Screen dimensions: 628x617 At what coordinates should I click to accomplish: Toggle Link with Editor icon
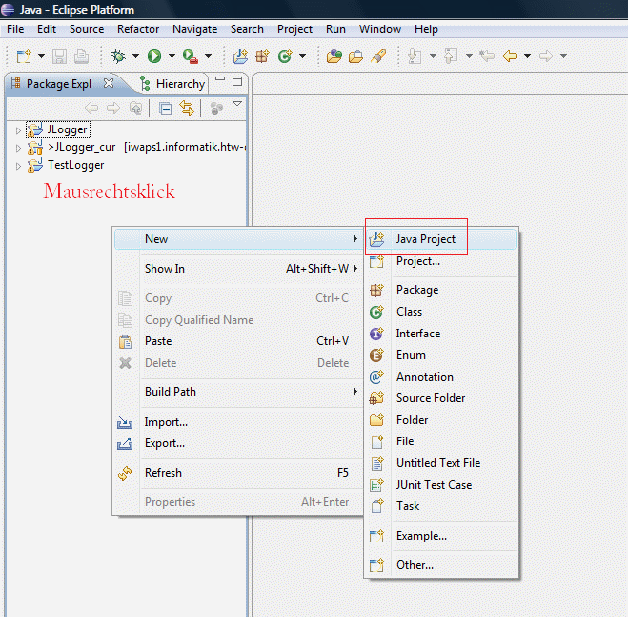click(187, 108)
